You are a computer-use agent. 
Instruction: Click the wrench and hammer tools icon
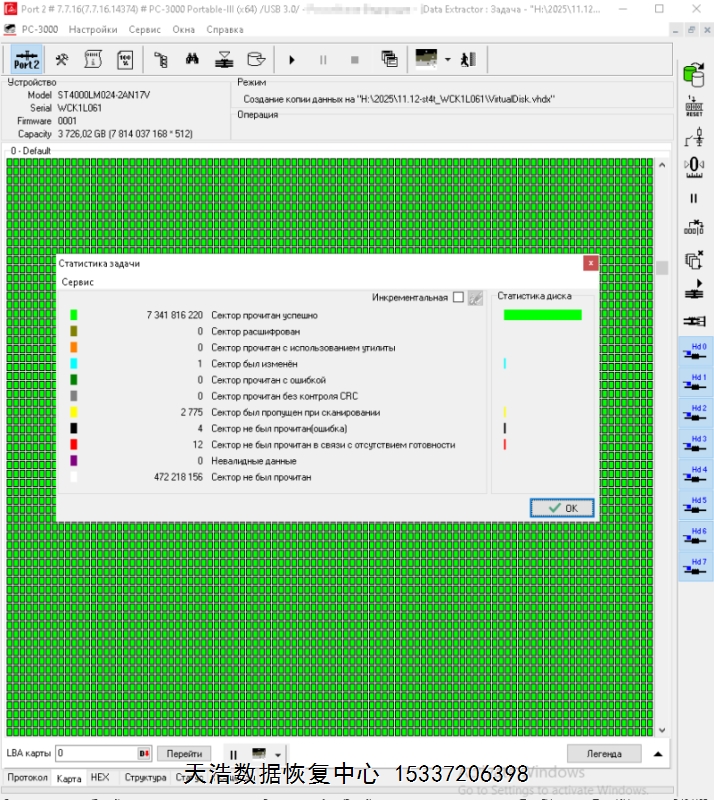point(60,59)
